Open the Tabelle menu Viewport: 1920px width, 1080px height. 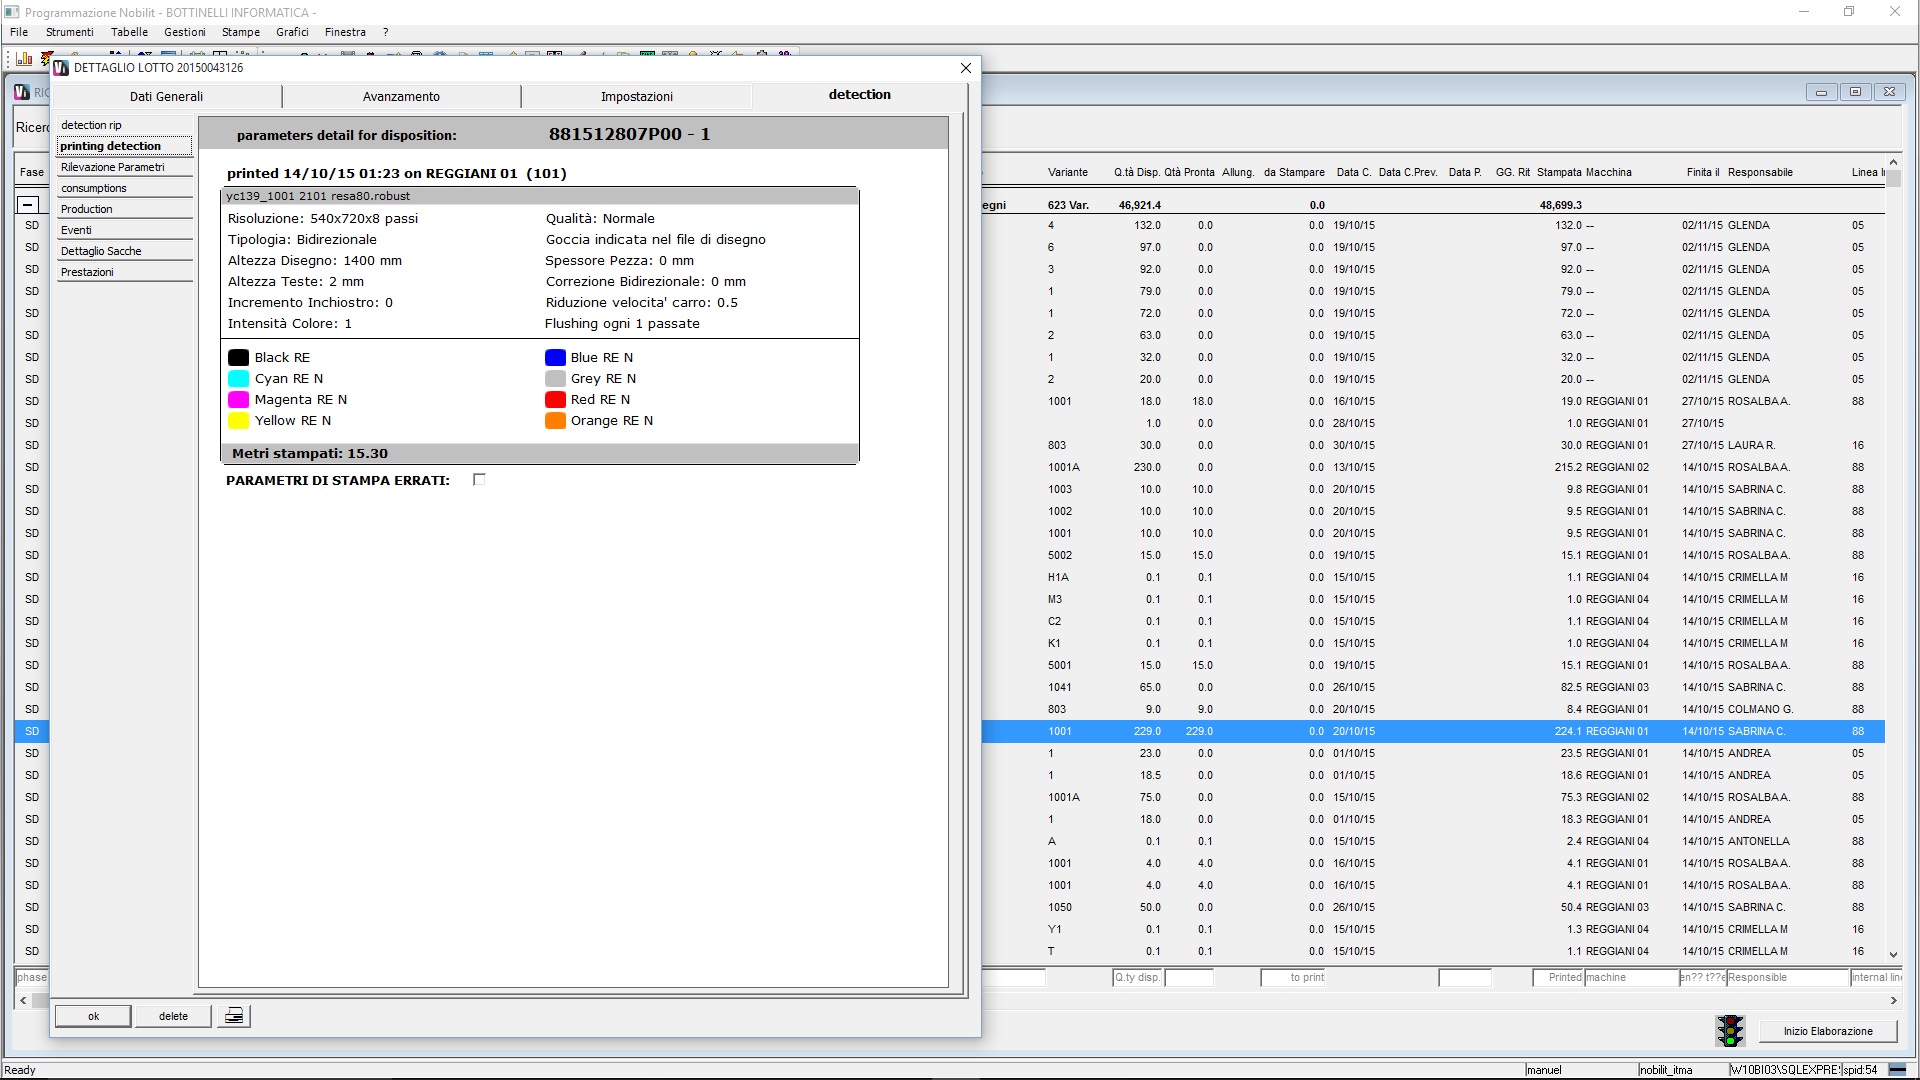[x=129, y=32]
